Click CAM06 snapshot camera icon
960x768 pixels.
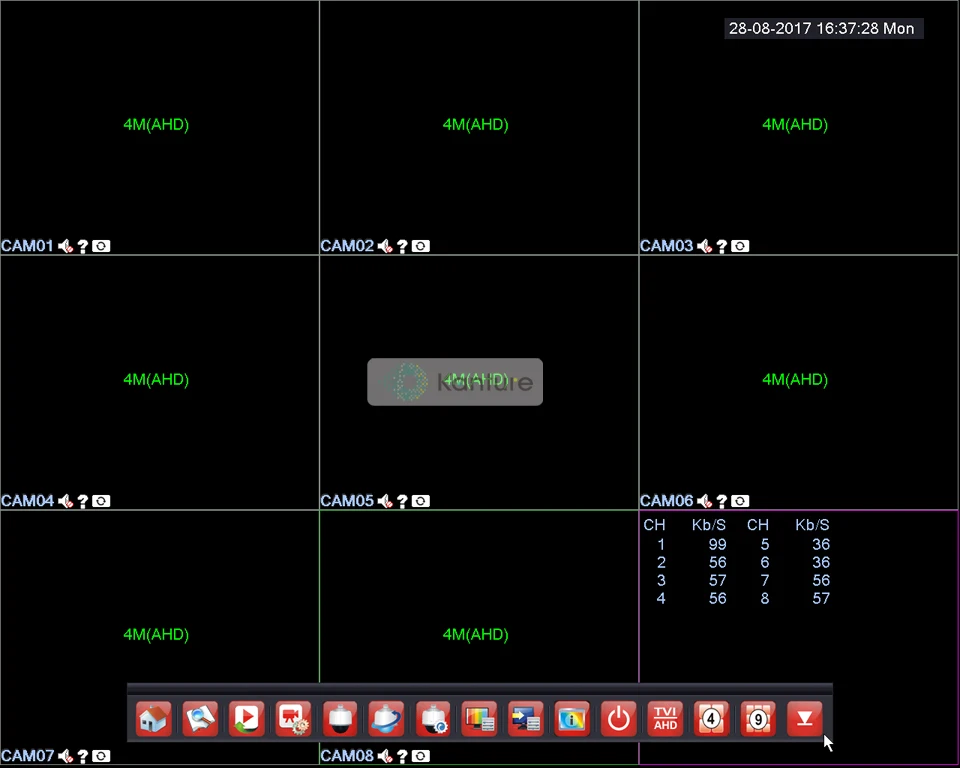[740, 501]
